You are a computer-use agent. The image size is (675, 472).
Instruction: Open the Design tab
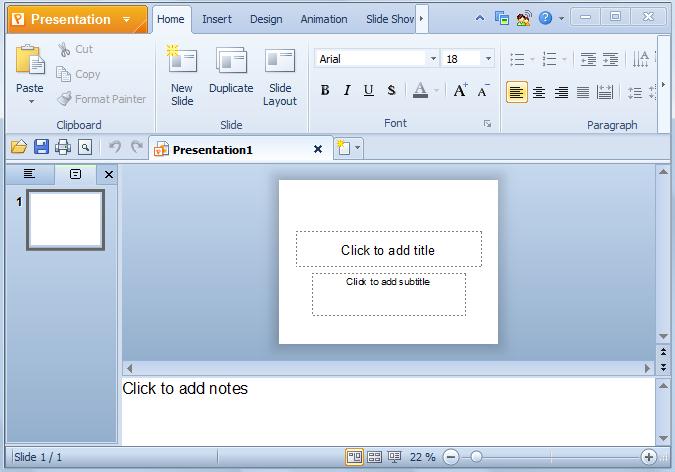(x=266, y=19)
